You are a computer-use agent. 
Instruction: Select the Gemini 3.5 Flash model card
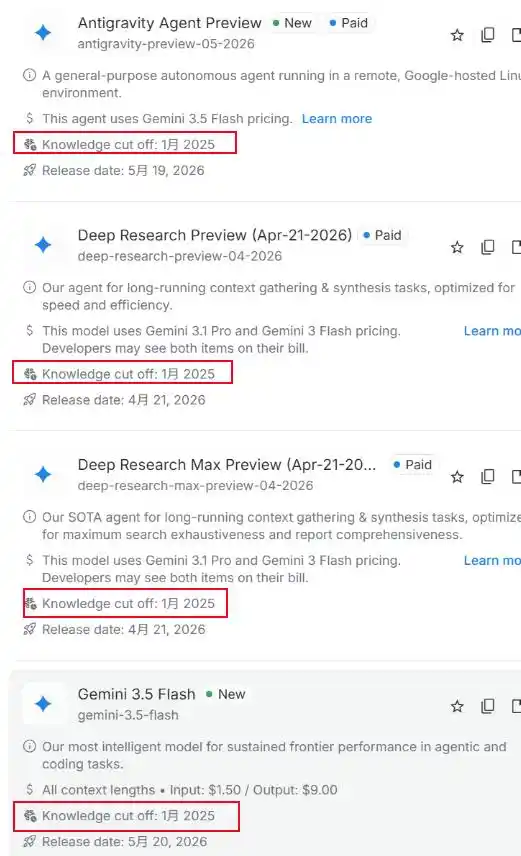pos(265,763)
